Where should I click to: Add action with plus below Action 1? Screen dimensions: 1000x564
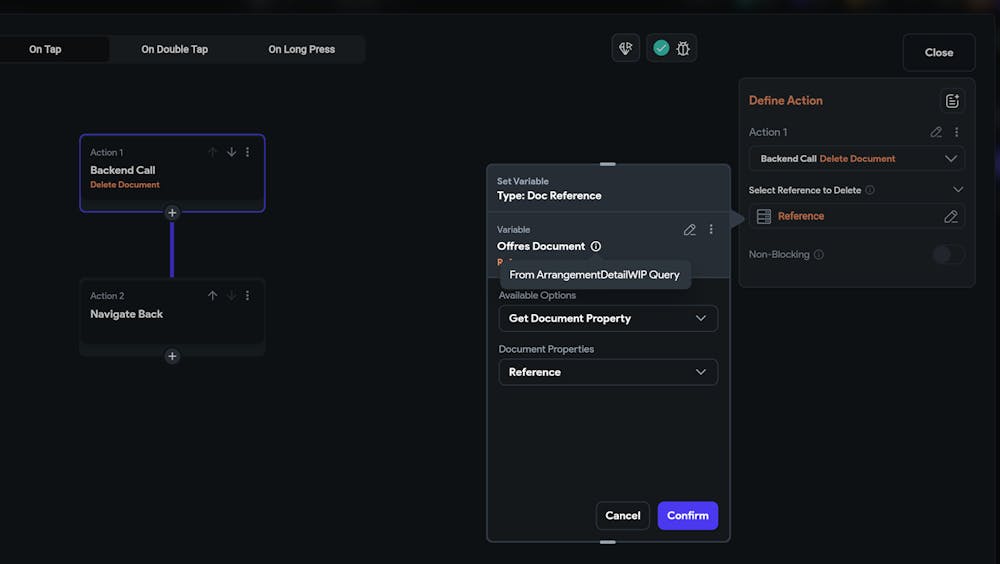(172, 212)
